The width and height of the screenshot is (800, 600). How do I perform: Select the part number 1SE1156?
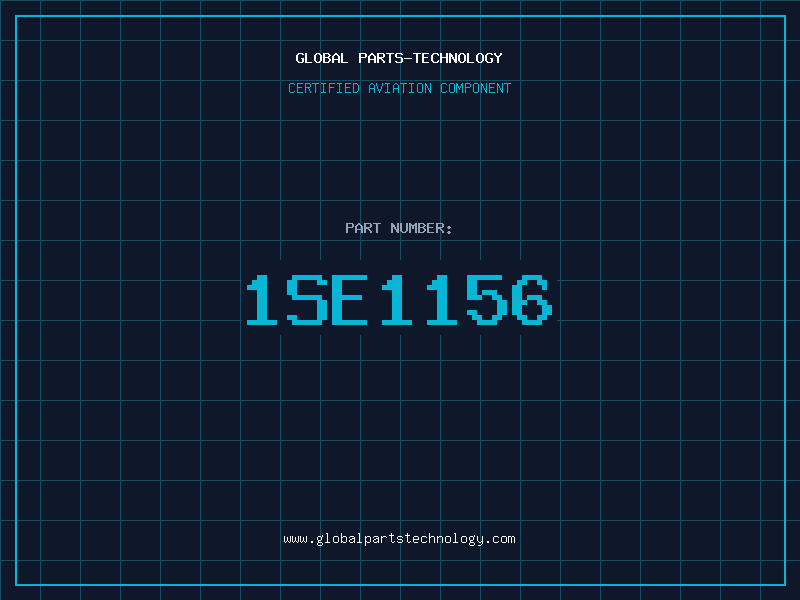399,300
